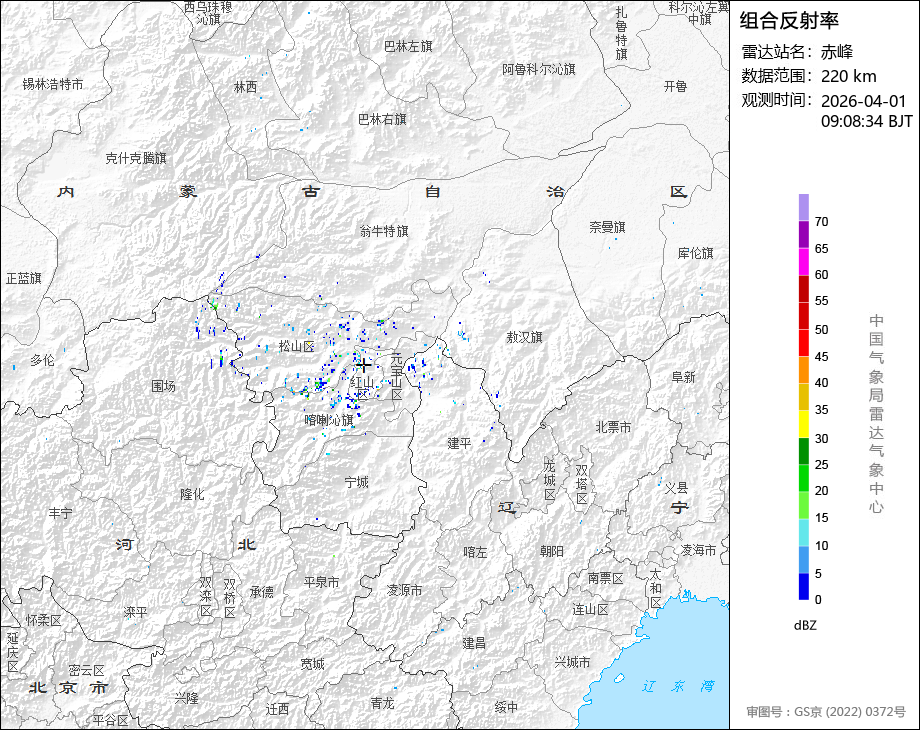Select the 凌海市 label
Image resolution: width=920 pixels, height=730 pixels.
pos(698,550)
